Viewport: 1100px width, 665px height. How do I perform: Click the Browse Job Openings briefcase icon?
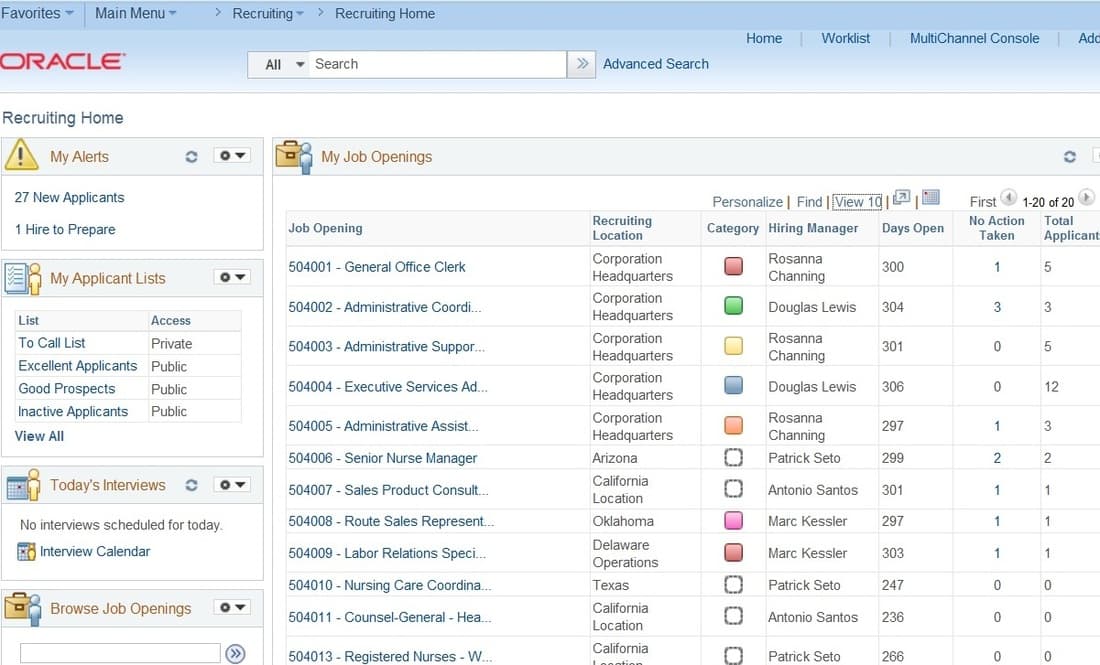[22, 607]
